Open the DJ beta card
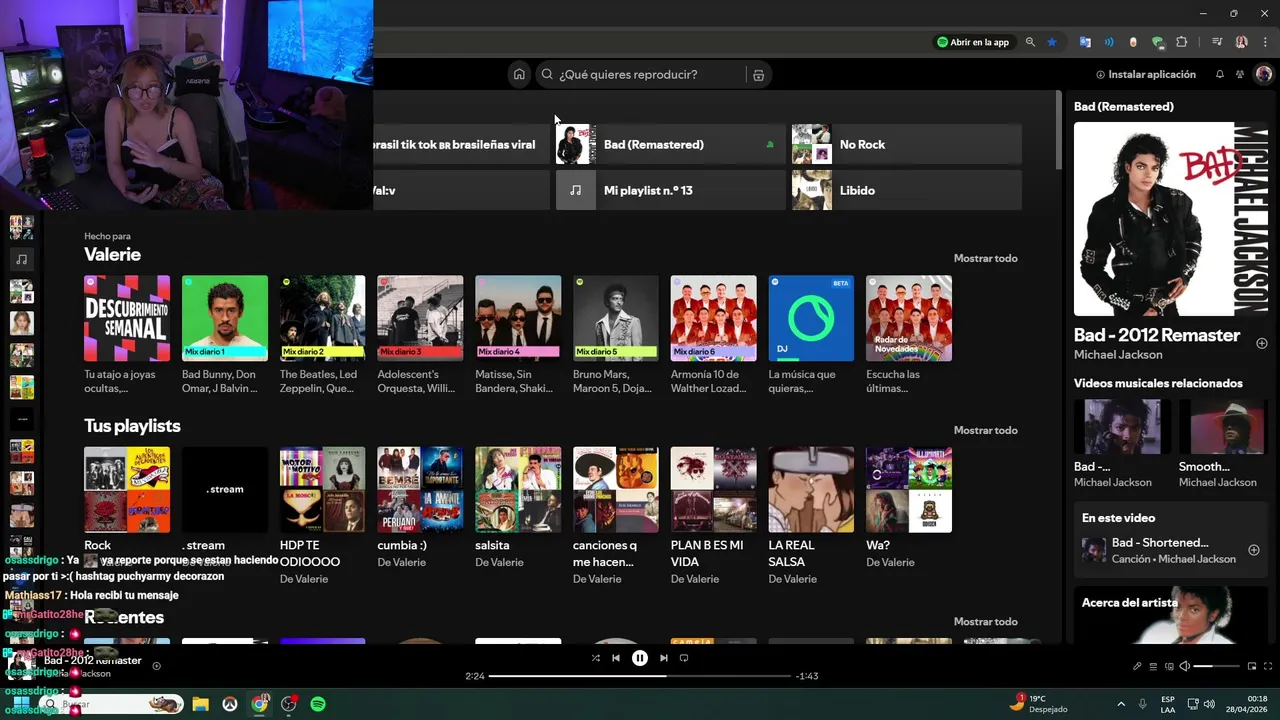 (x=811, y=318)
